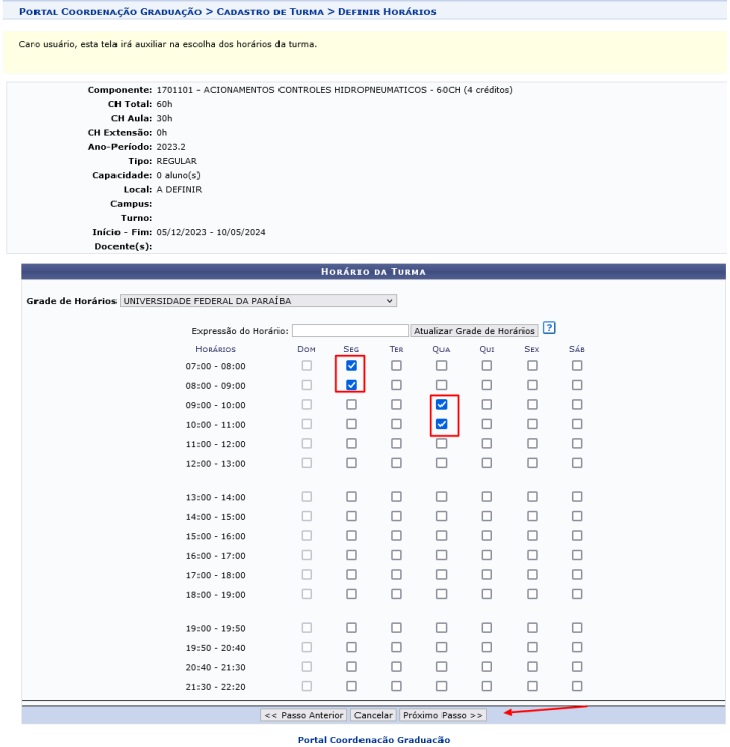This screenshot has width=730, height=747.
Task: Check Ter 07:00 - 08:00 checkbox
Action: 396,365
